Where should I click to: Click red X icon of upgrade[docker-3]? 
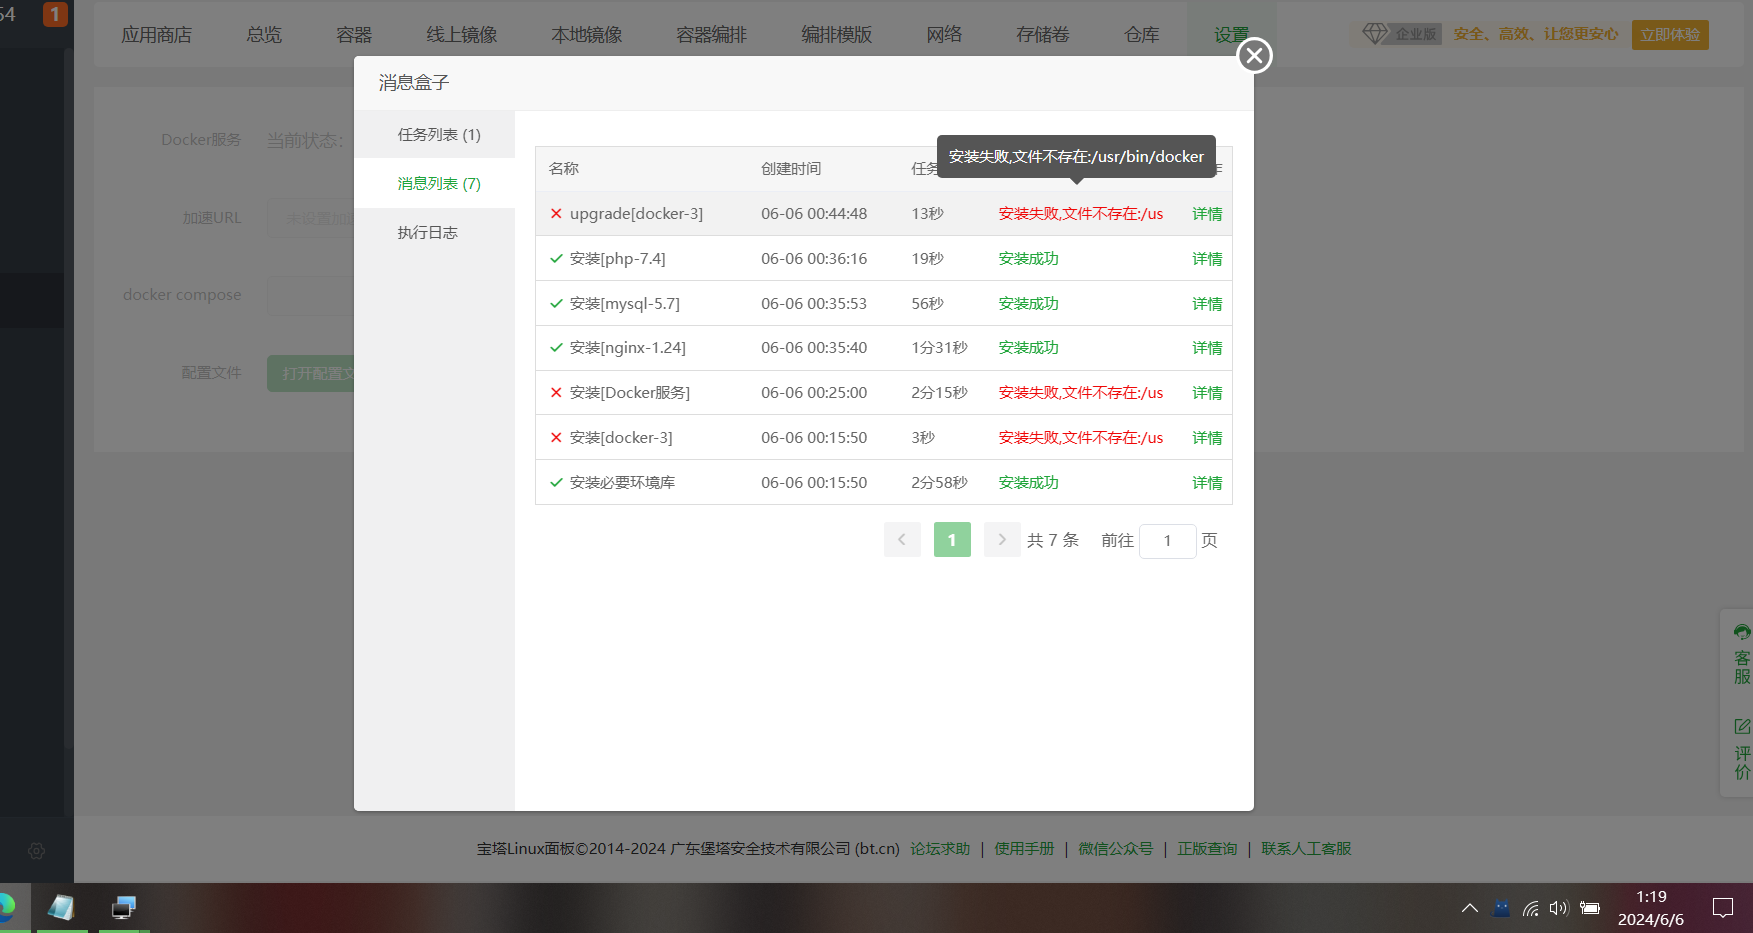click(x=556, y=213)
